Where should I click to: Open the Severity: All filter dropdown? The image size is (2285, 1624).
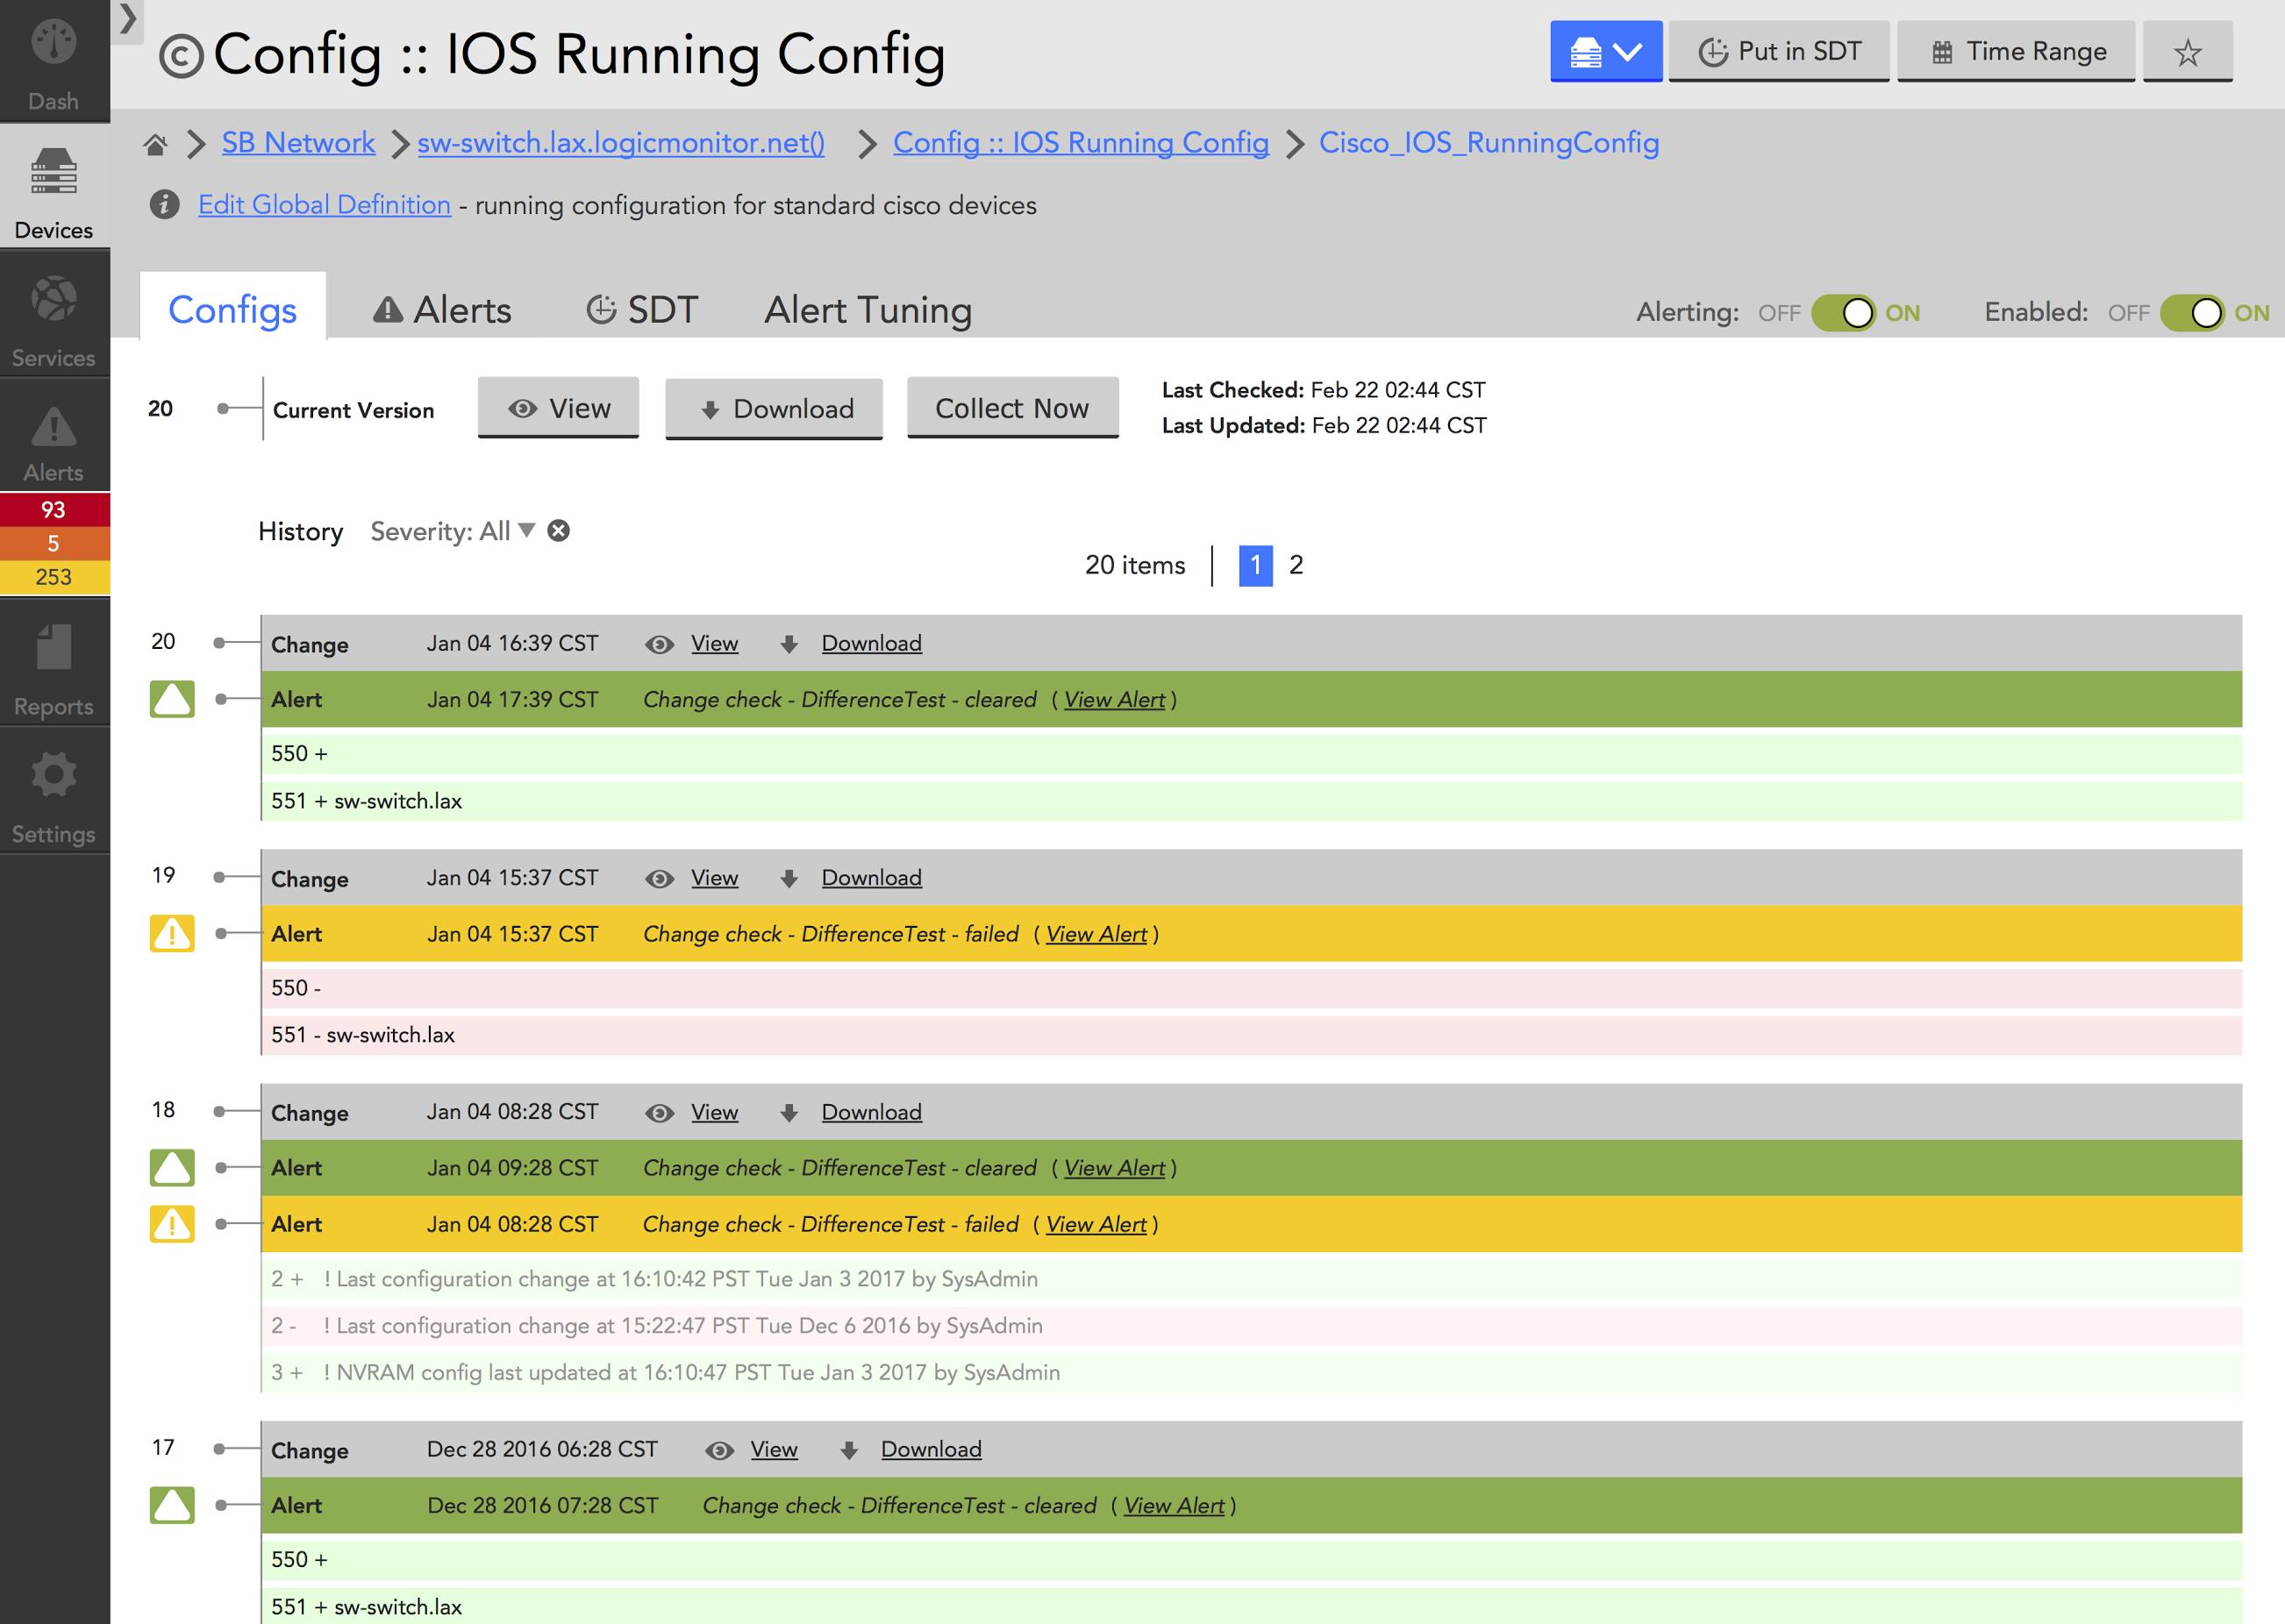coord(453,531)
